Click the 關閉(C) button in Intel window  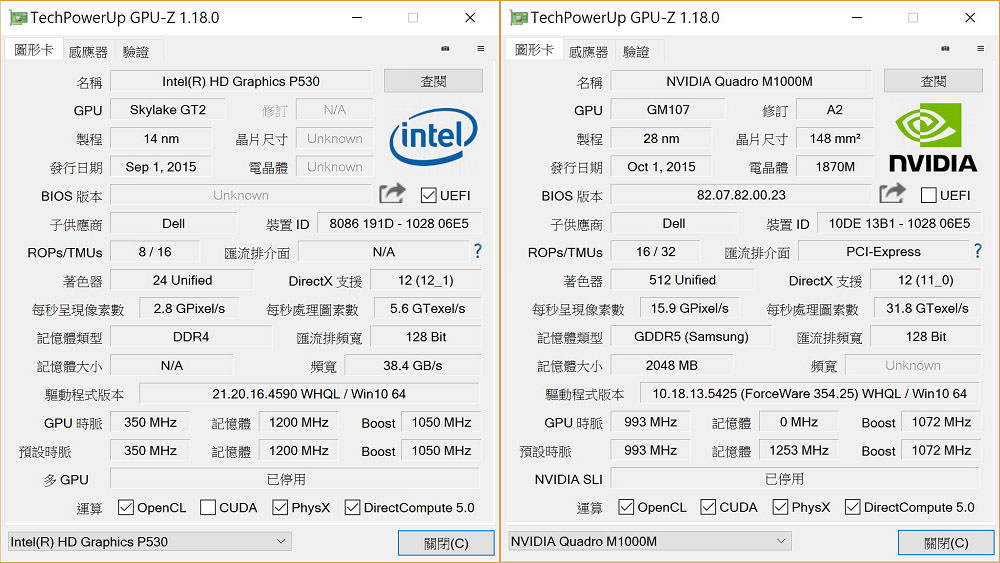(x=446, y=543)
